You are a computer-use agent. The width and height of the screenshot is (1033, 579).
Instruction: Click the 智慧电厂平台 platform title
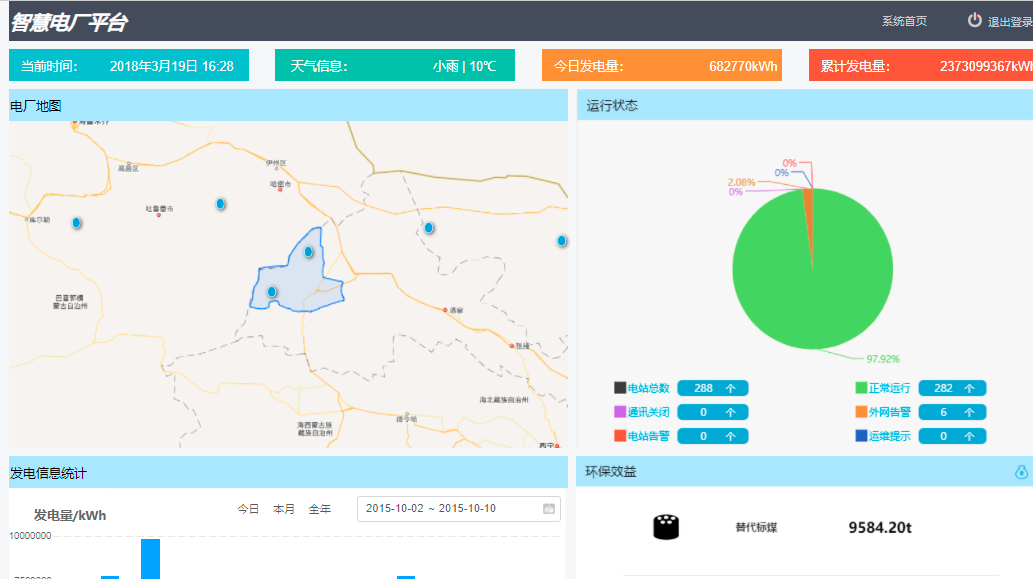click(69, 22)
